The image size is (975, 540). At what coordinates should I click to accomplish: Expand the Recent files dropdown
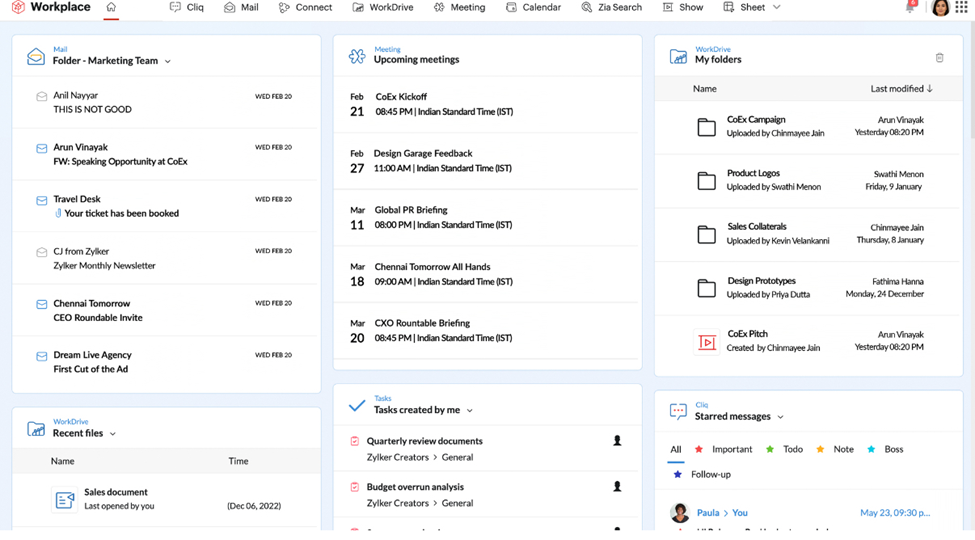[113, 434]
